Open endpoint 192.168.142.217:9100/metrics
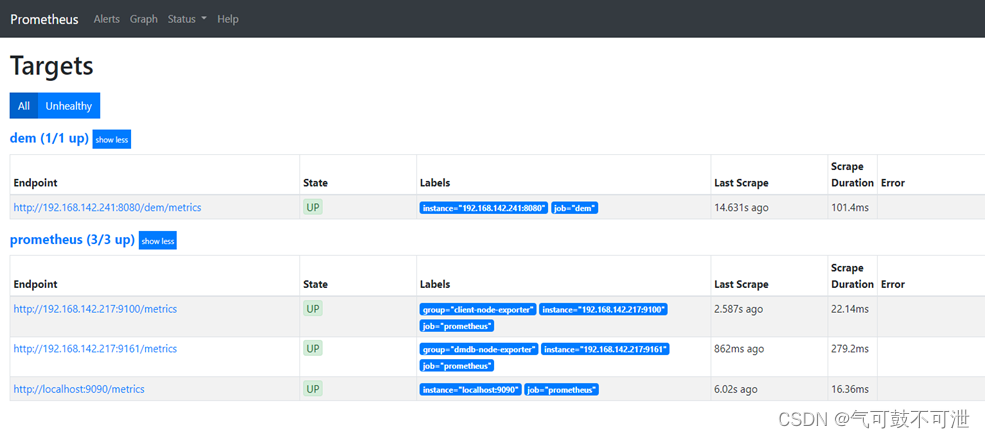The height and width of the screenshot is (438, 985). coord(95,309)
